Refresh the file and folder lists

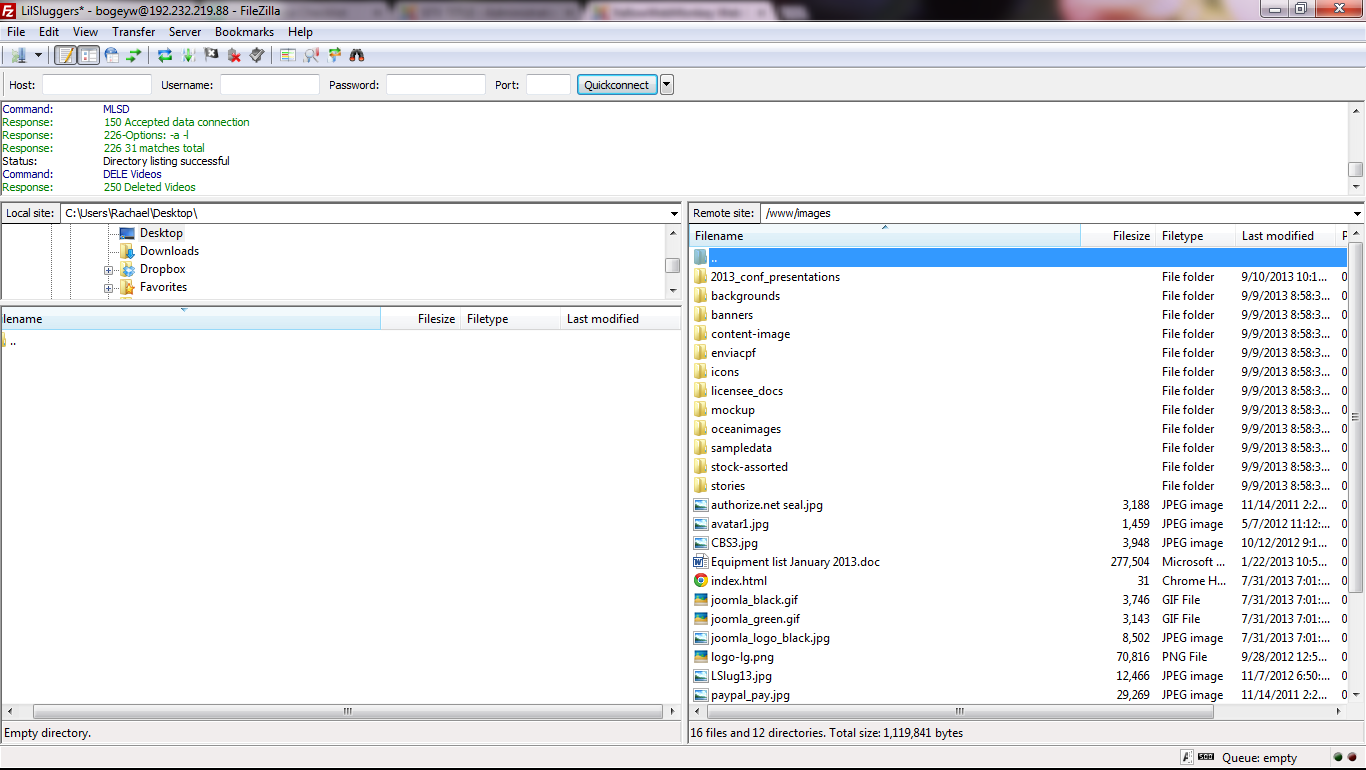(x=165, y=55)
